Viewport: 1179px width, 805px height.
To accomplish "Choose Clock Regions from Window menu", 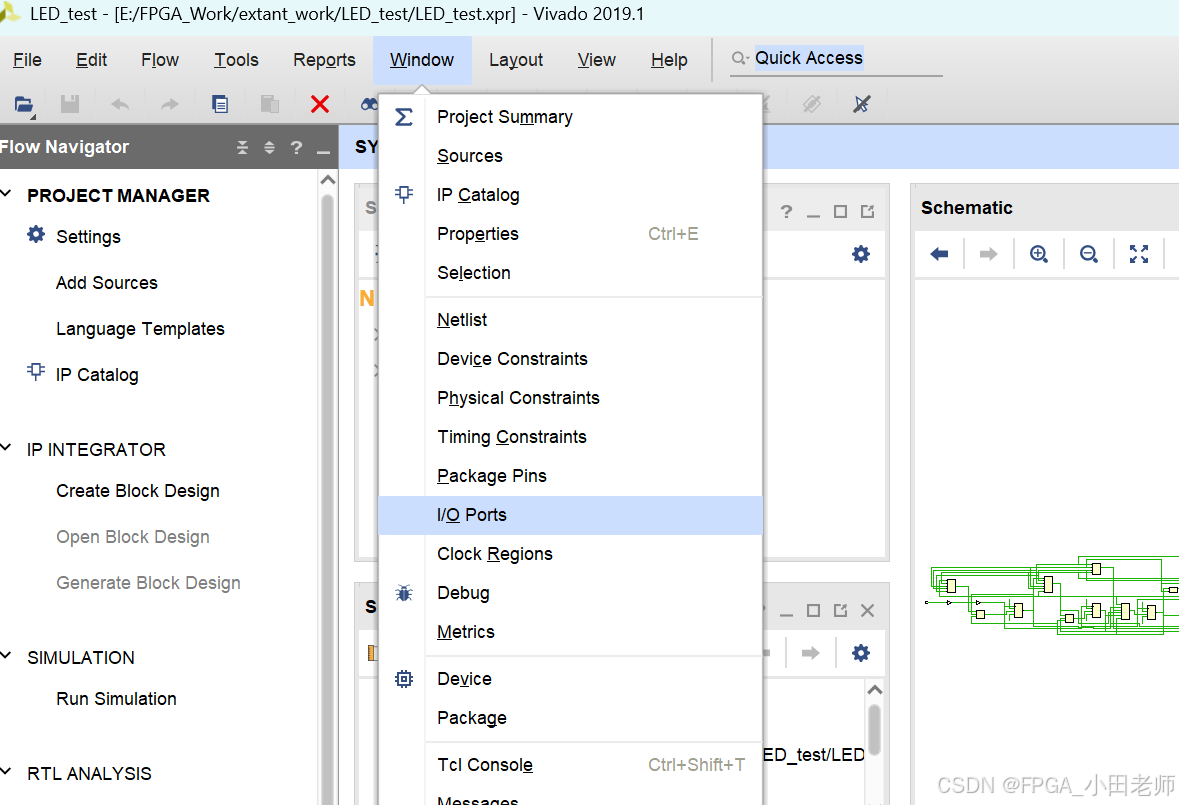I will 570,554.
